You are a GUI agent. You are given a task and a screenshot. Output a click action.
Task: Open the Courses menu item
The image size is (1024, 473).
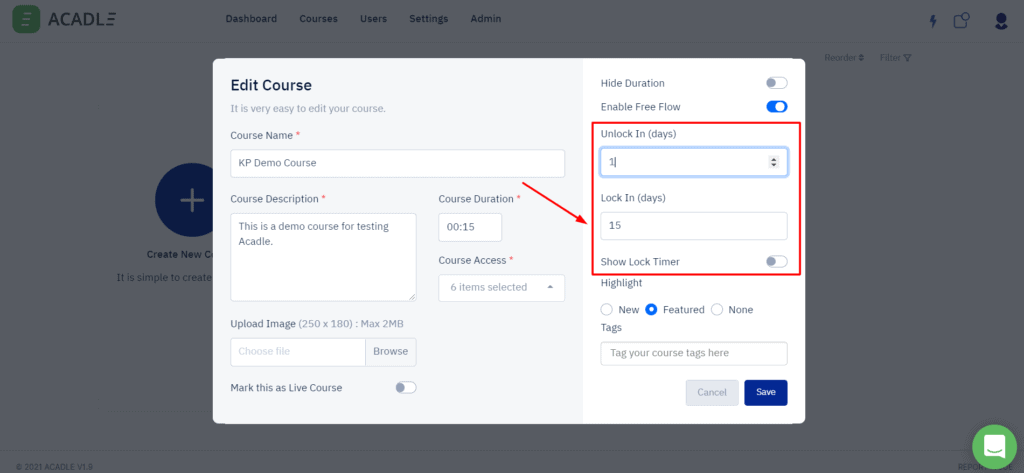coord(318,19)
